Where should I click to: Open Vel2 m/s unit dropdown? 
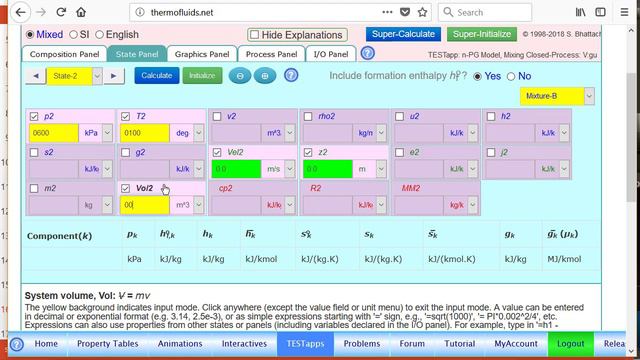click(290, 169)
